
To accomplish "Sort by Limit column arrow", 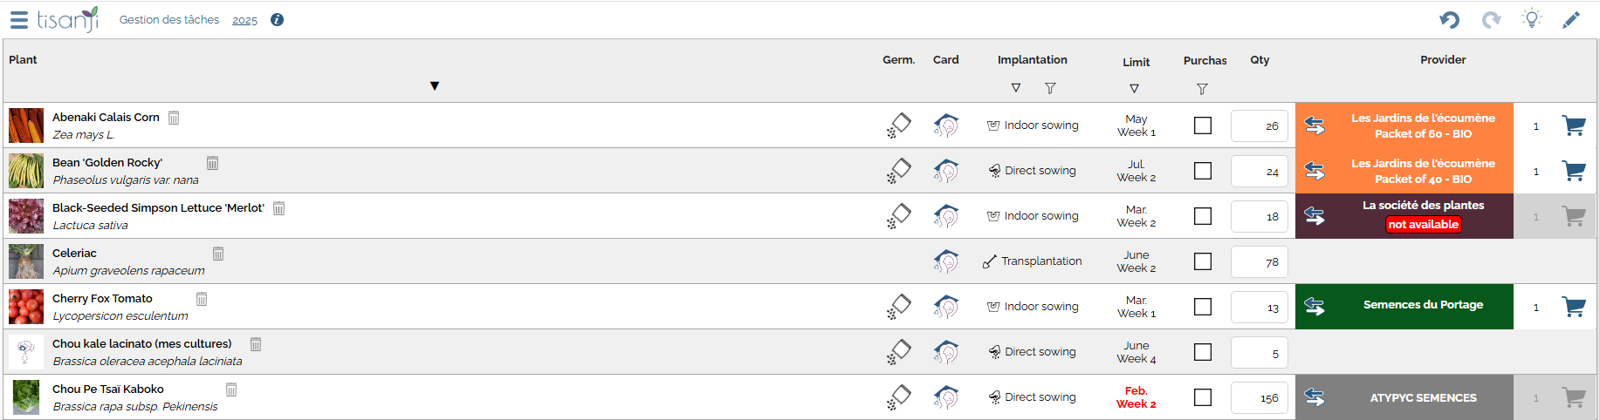I will [x=1134, y=89].
